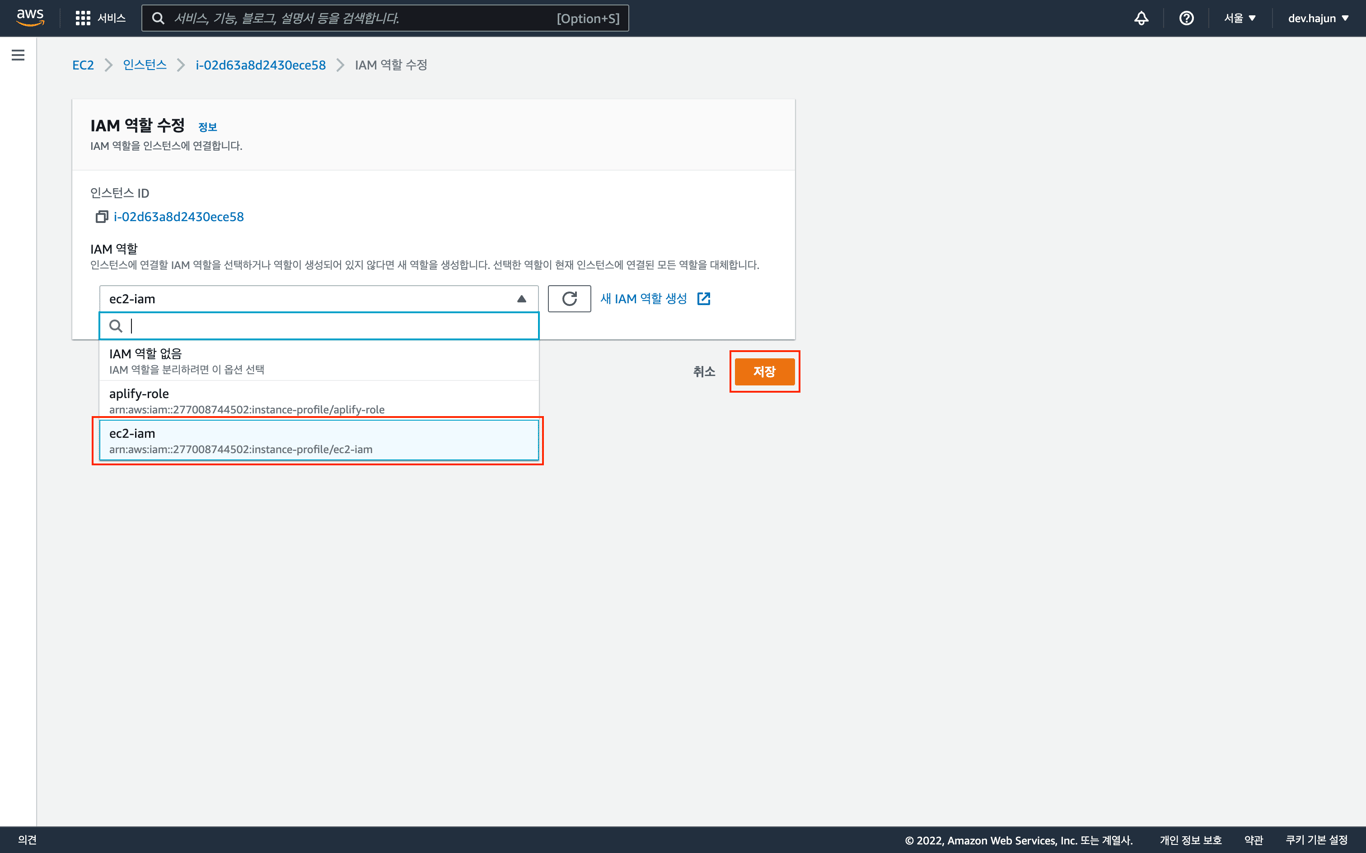1366x853 pixels.
Task: Click the 서비스 menu label
Action: pos(111,18)
